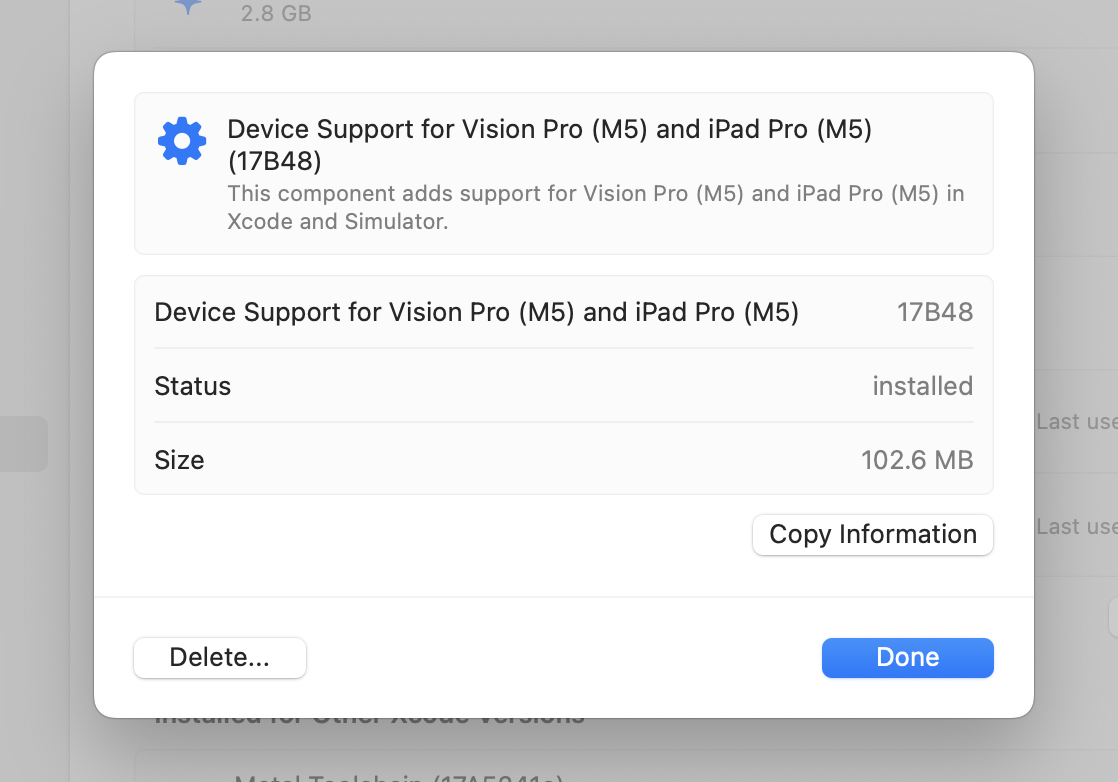Click the 17B48 build value in the table
The width and height of the screenshot is (1118, 782).
[x=934, y=312]
